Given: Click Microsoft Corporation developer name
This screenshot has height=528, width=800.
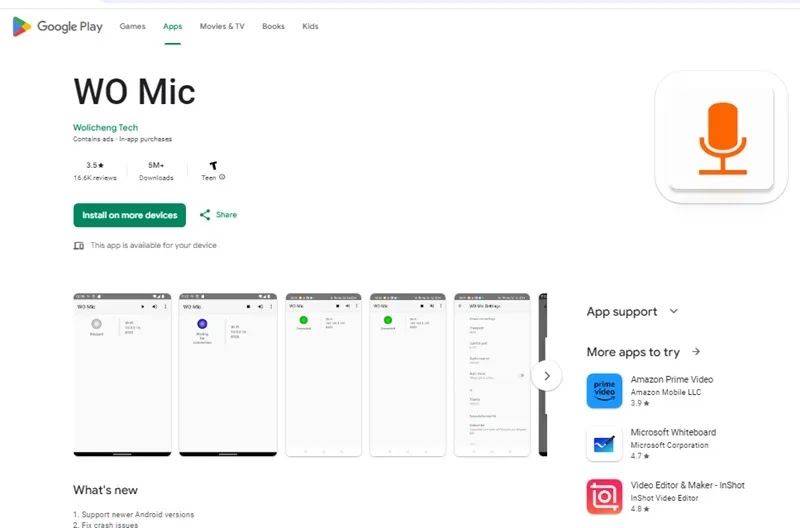Looking at the screenshot, I should 669,445.
